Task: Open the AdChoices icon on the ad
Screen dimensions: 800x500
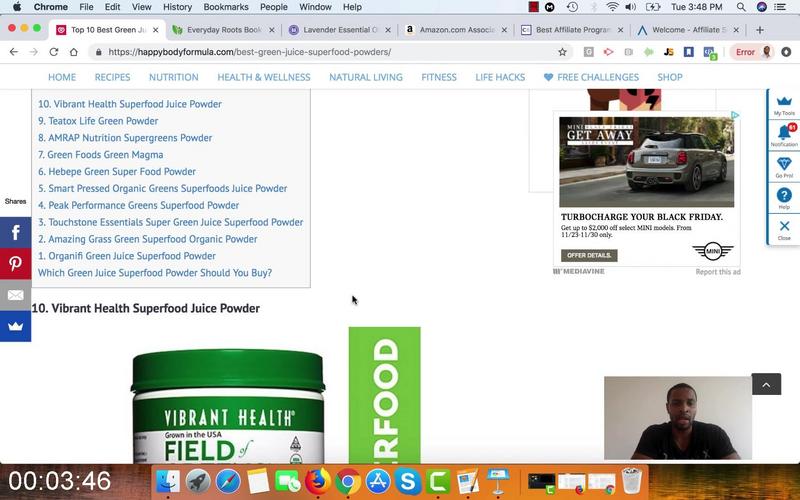Action: [735, 115]
